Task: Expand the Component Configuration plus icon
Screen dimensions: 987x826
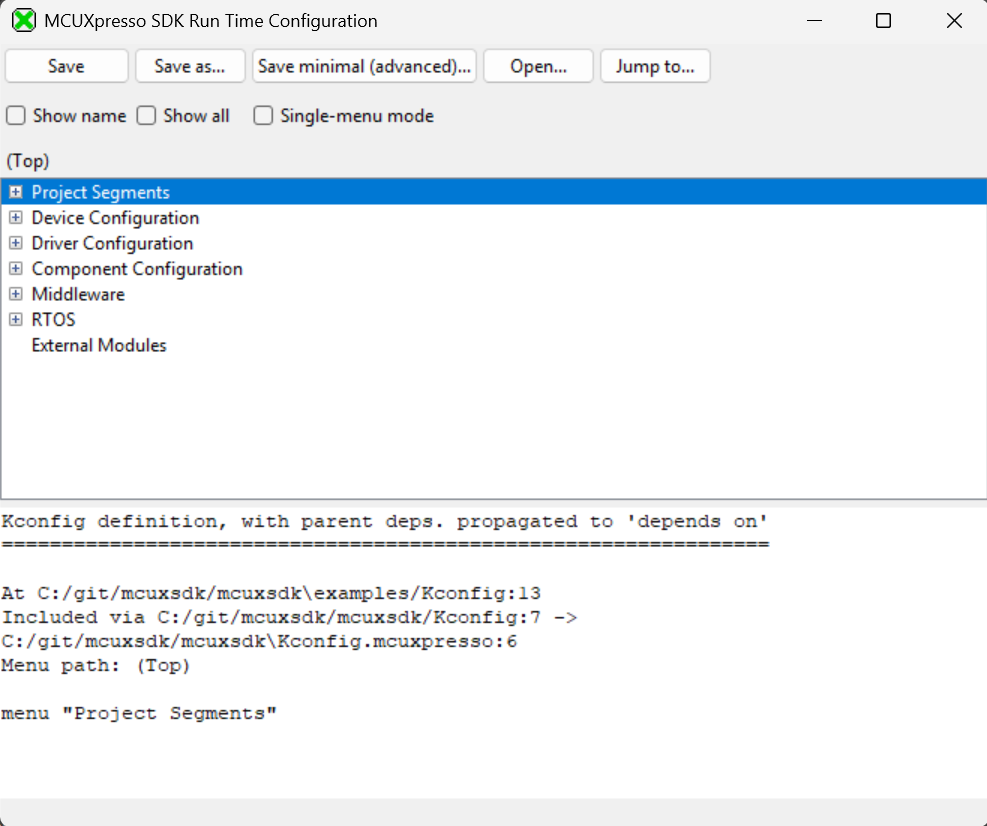Action: click(x=15, y=268)
